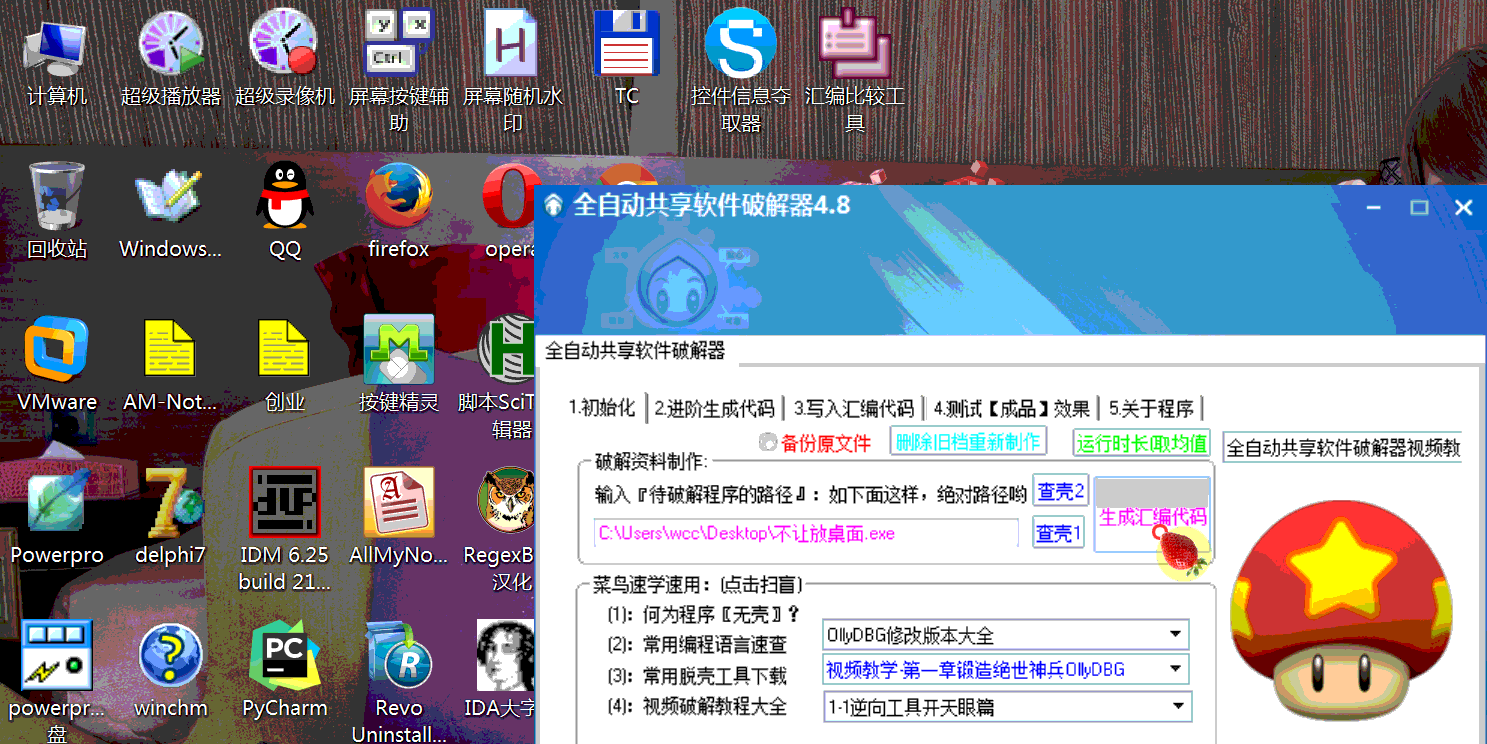Launch the 按键精灵 desktop icon
1487x744 pixels.
[399, 365]
